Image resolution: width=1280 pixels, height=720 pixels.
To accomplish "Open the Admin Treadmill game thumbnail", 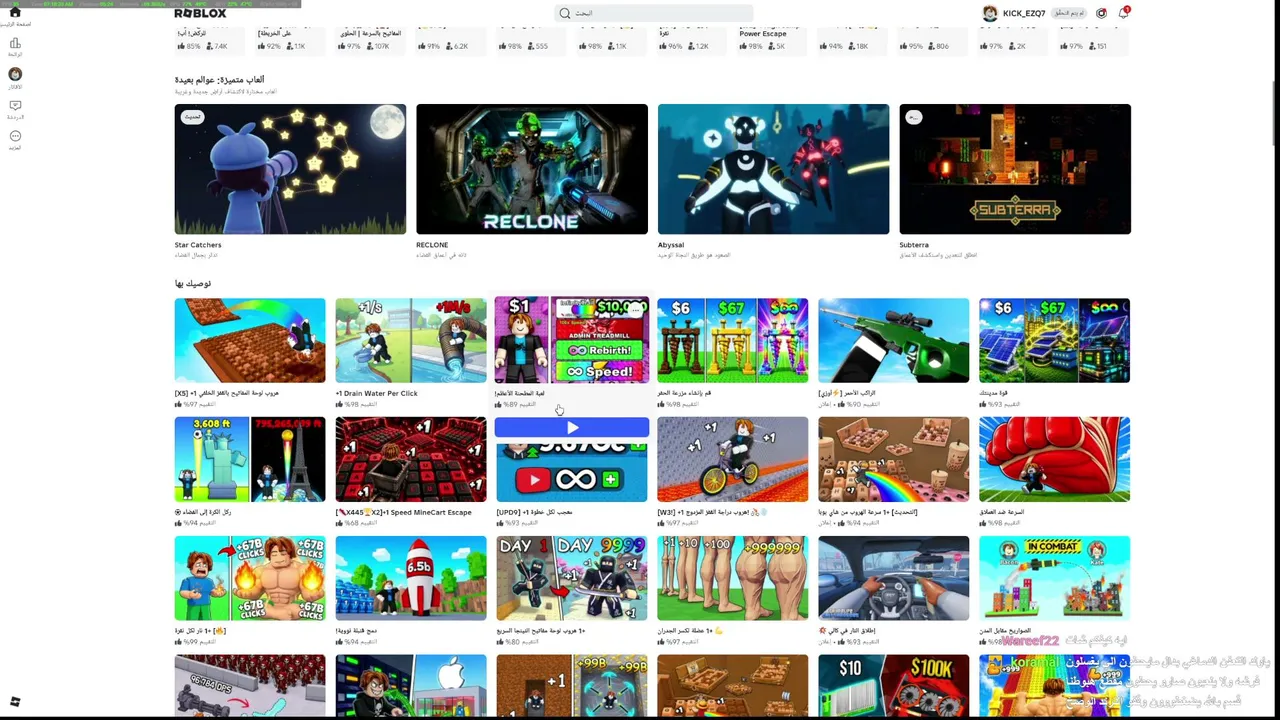I will pos(572,340).
